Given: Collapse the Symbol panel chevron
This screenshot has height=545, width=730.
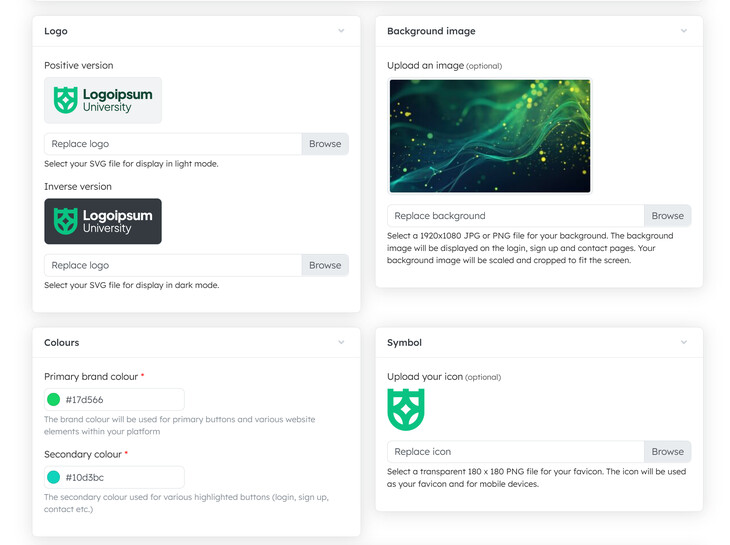Looking at the screenshot, I should pyautogui.click(x=684, y=342).
